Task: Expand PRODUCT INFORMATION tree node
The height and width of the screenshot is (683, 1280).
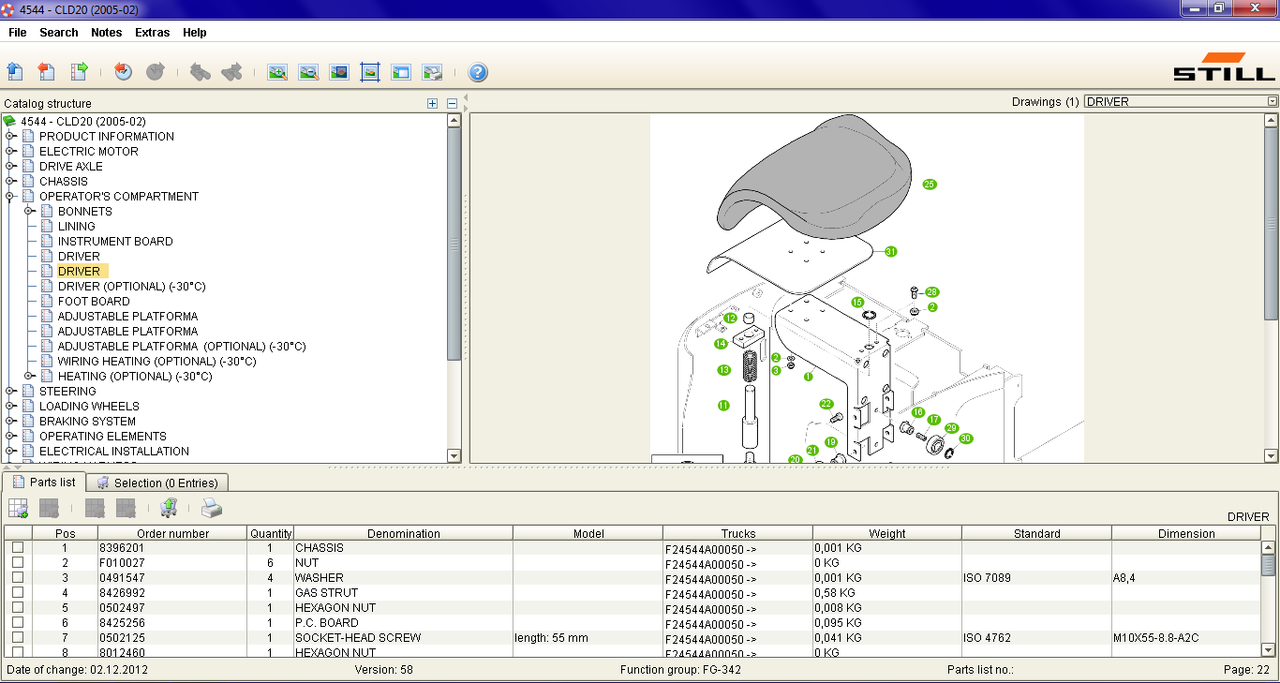Action: [11, 136]
